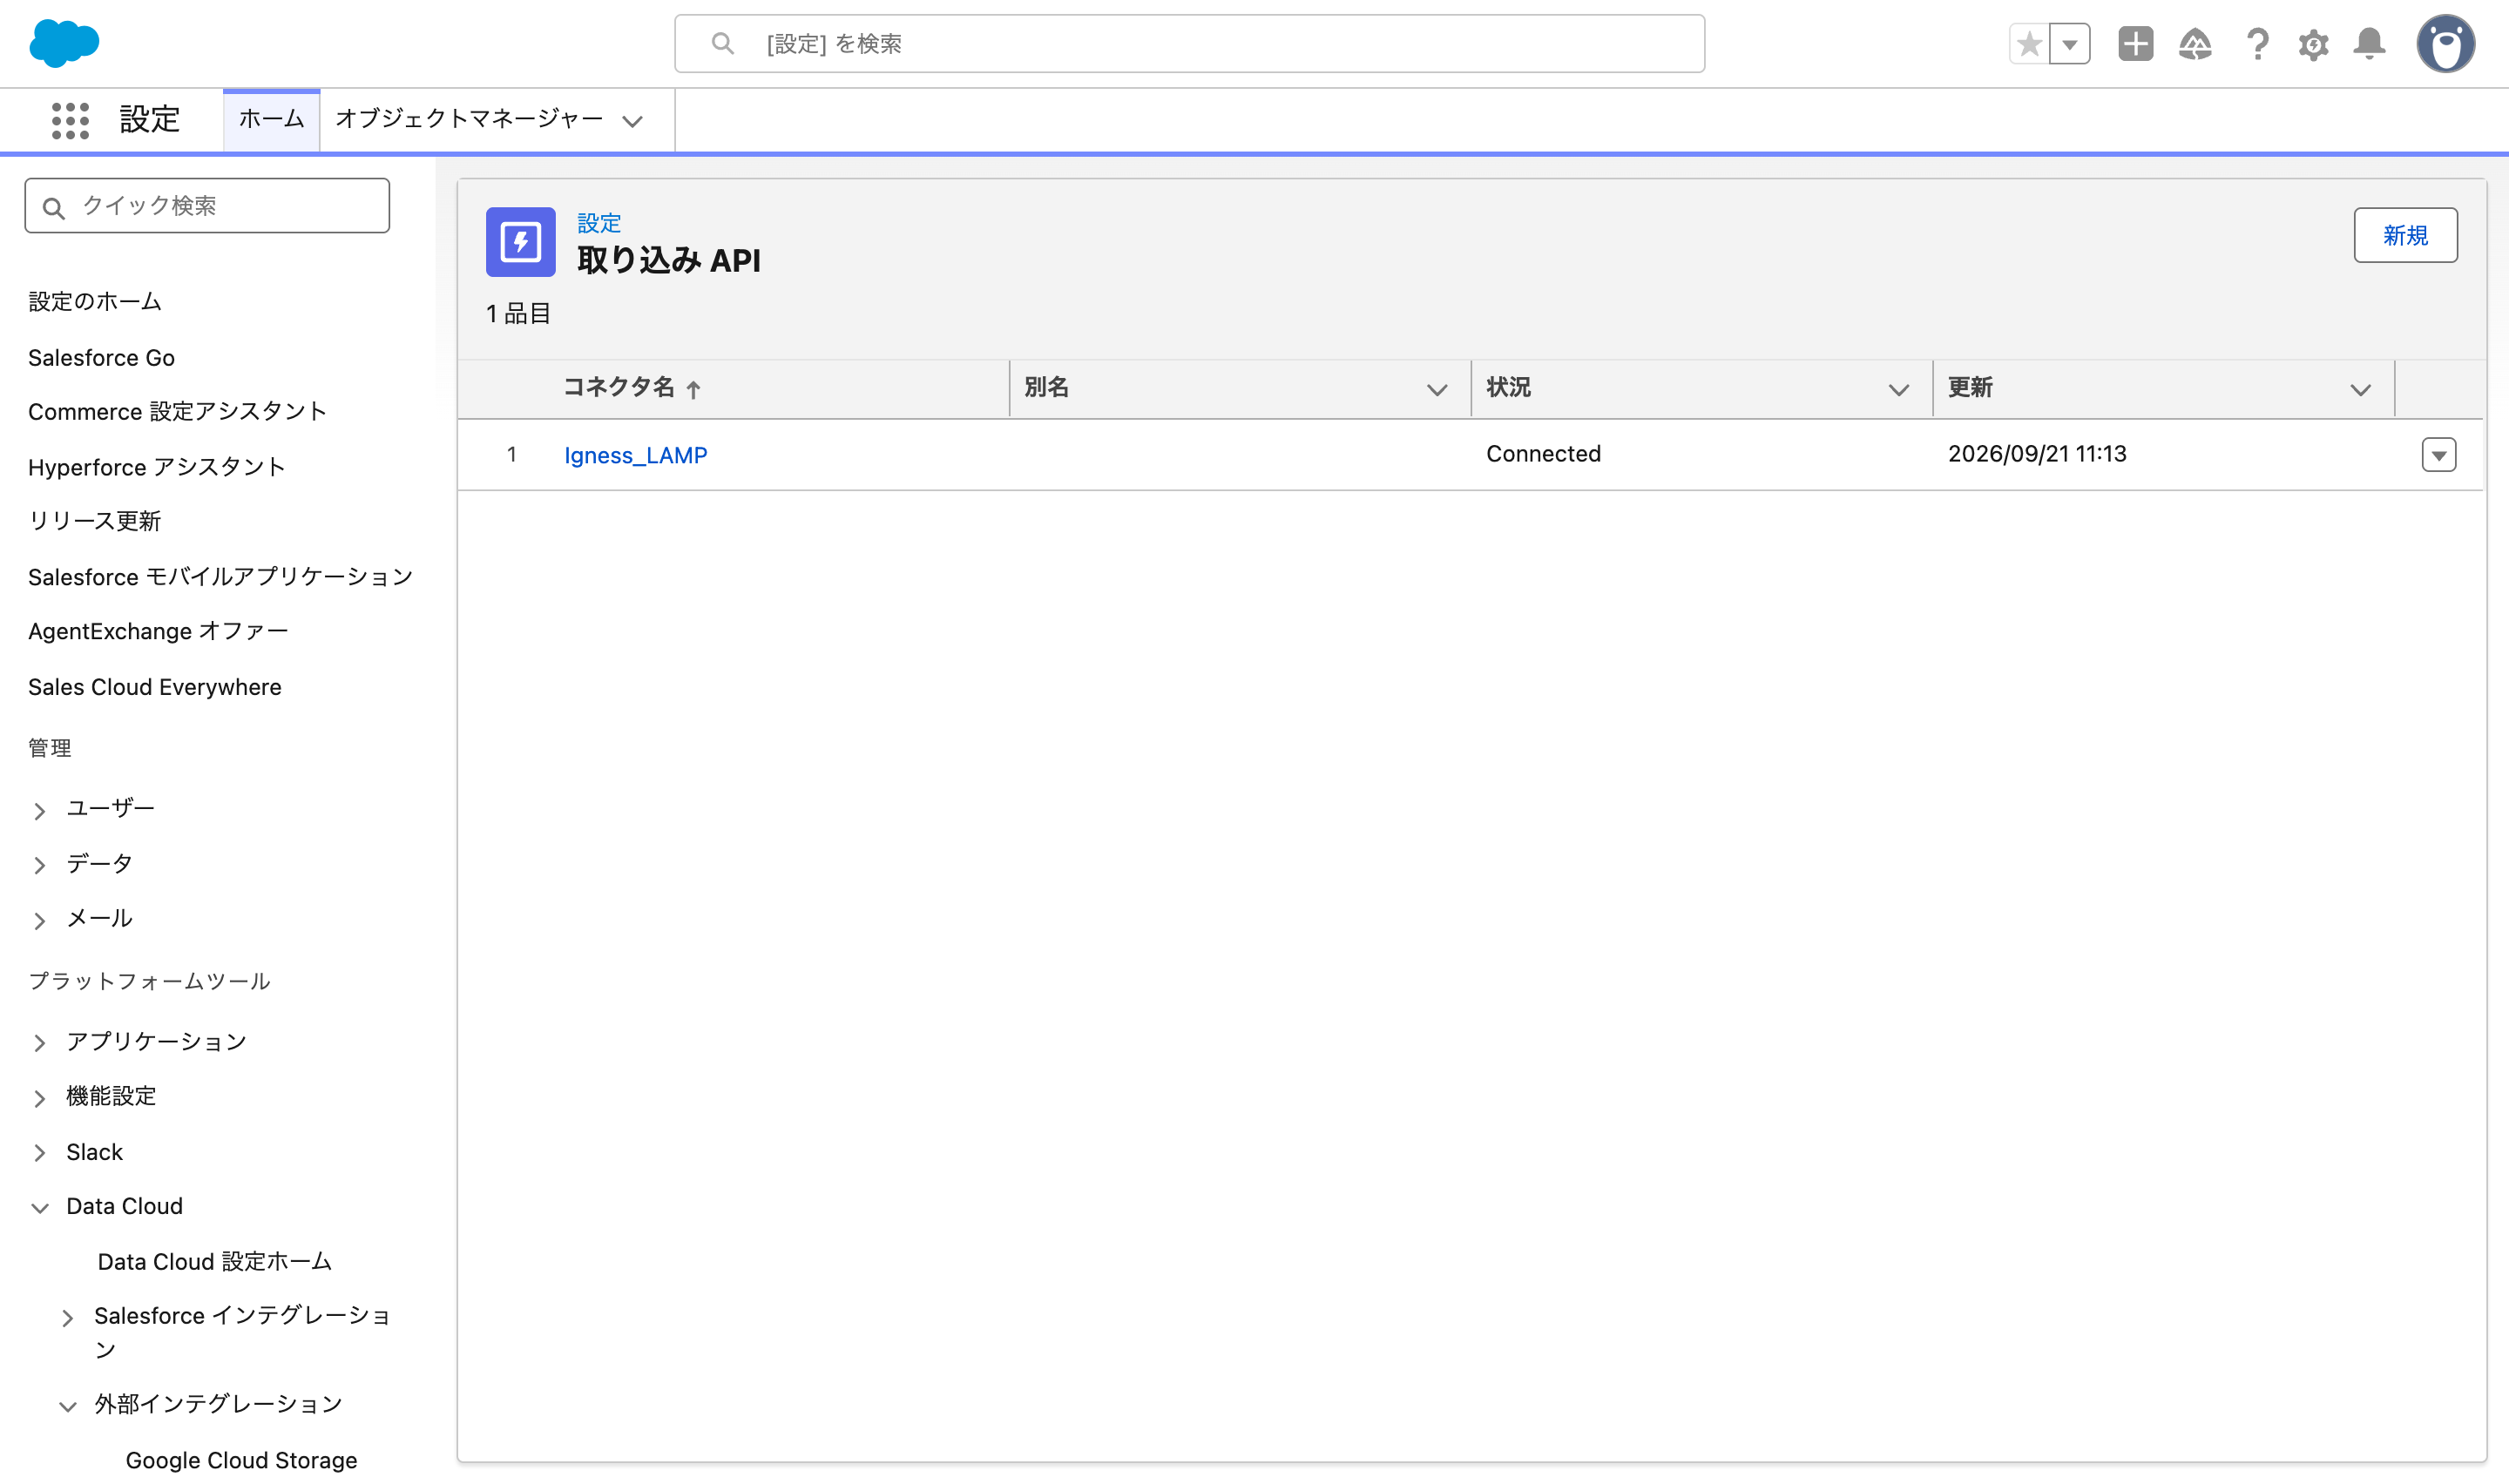Open the App Launcher grid icon
This screenshot has height=1484, width=2509.
coord(70,120)
